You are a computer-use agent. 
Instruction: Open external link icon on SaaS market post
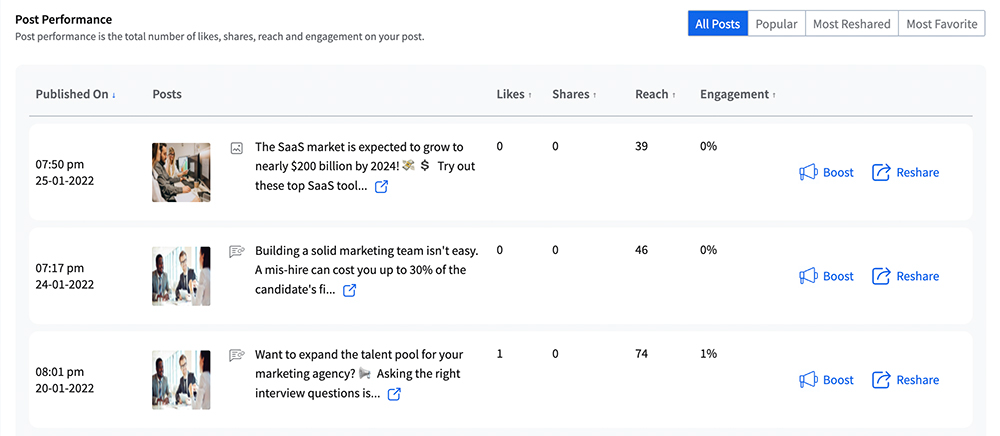(381, 187)
